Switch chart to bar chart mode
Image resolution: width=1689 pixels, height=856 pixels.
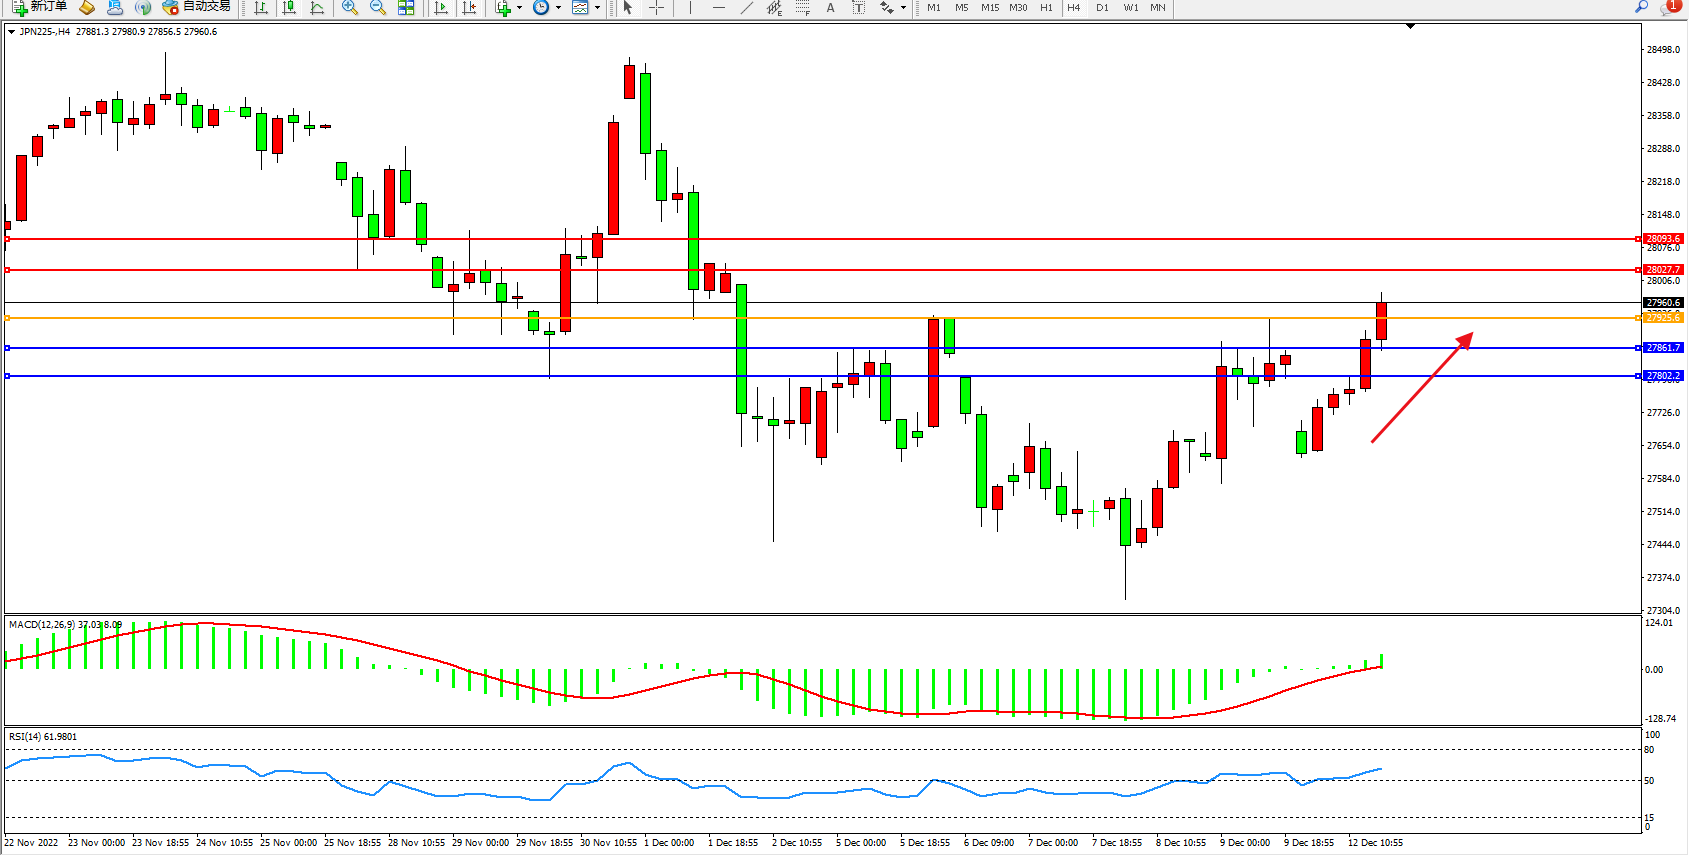[x=261, y=8]
